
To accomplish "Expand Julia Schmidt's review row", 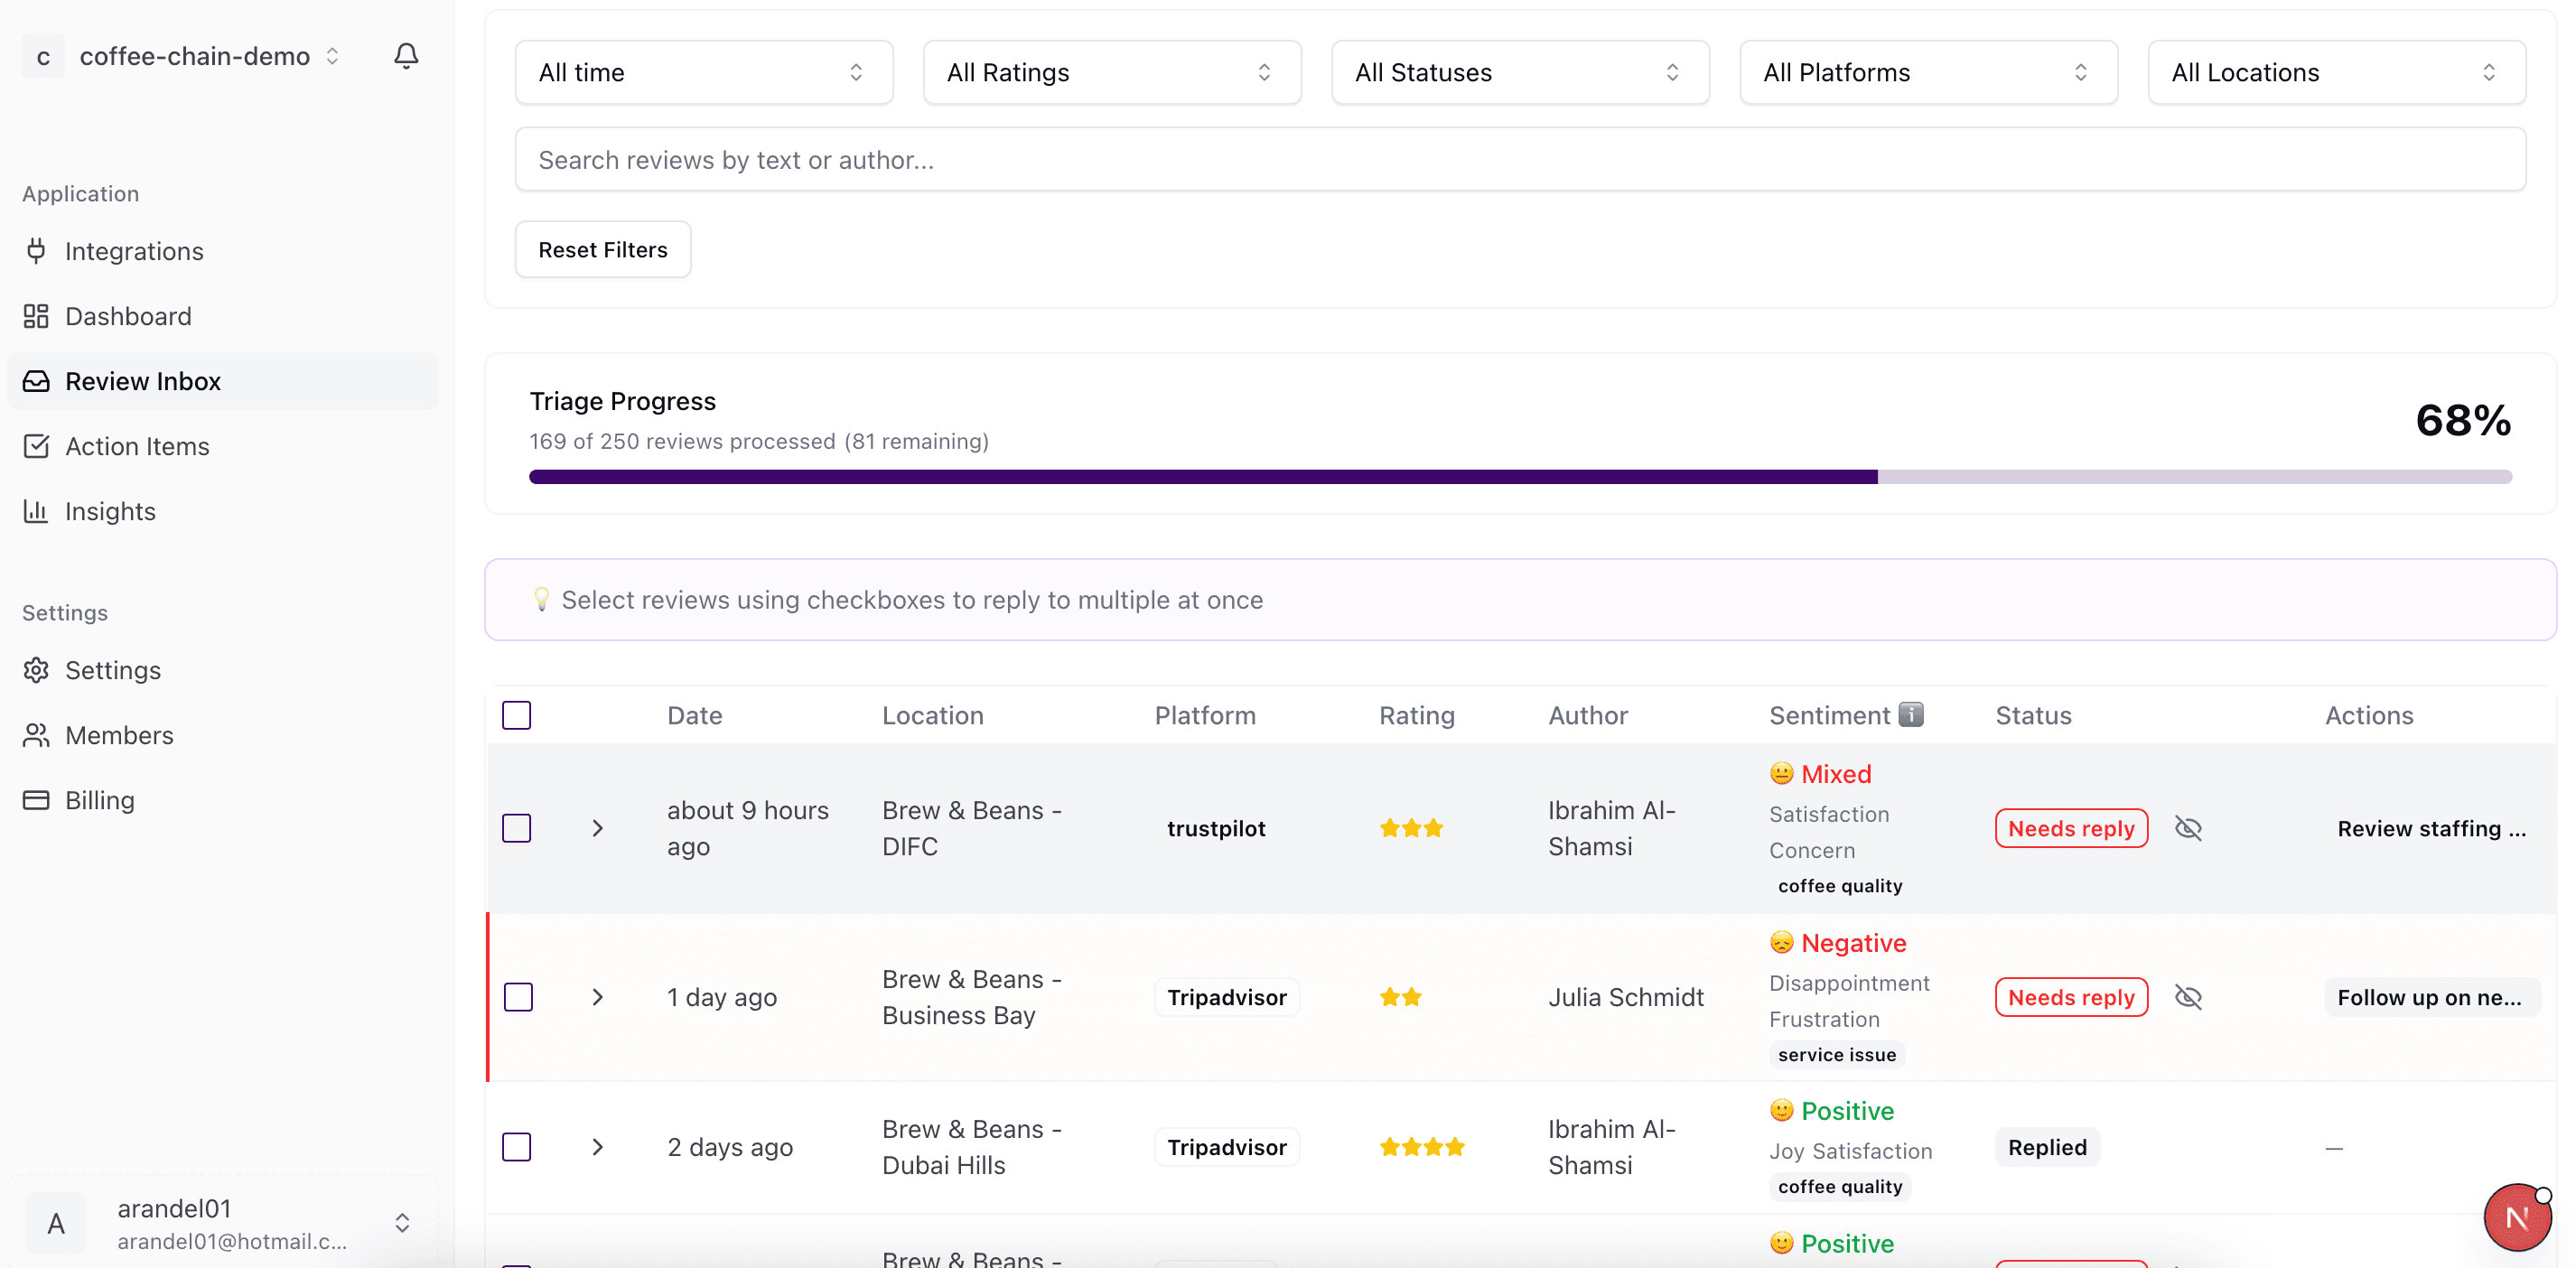I will click(598, 997).
